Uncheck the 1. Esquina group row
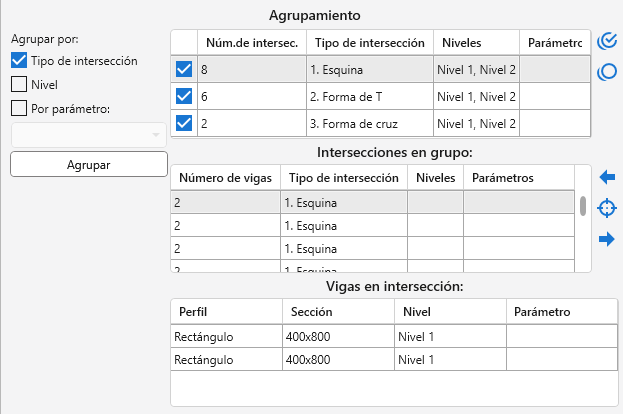The height and width of the screenshot is (414, 623). 184,69
